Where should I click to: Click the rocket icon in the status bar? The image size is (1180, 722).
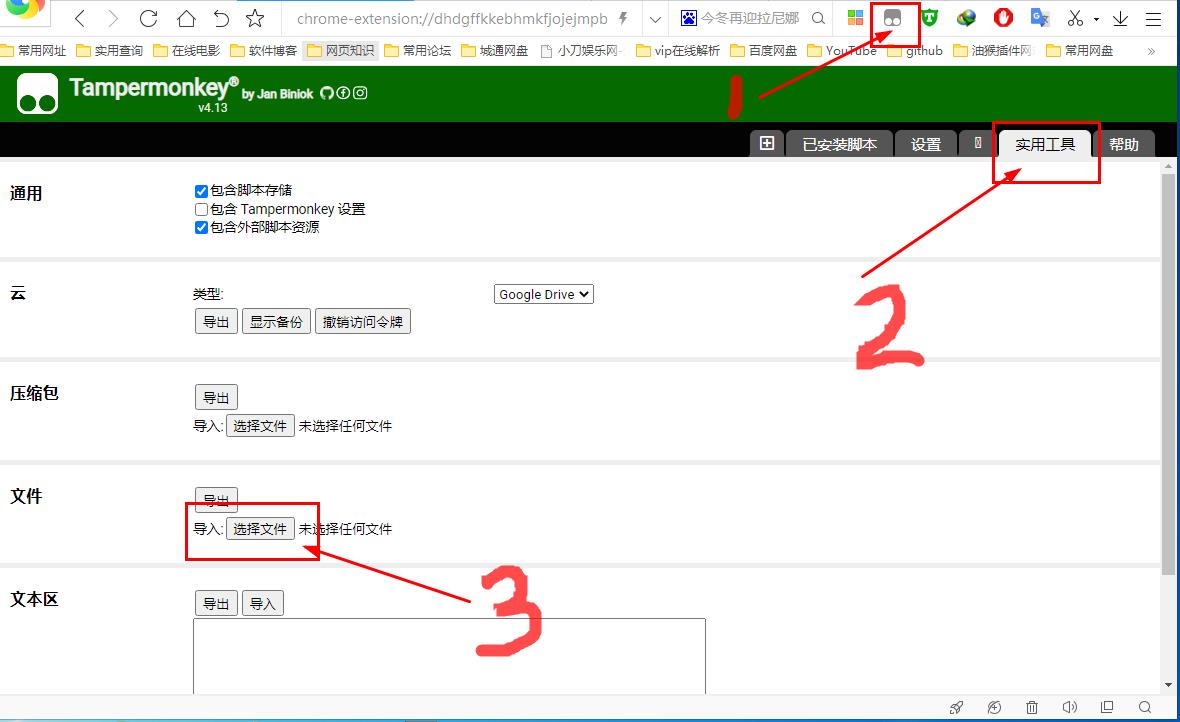point(956,708)
